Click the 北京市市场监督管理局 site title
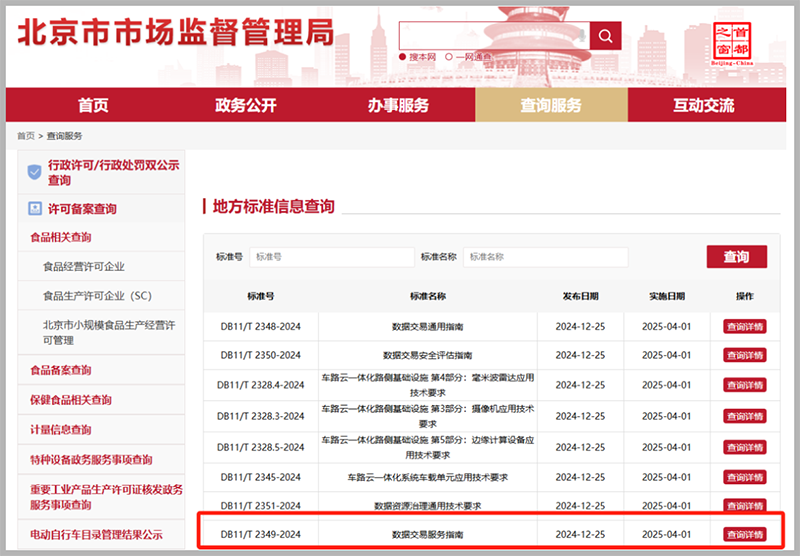The height and width of the screenshot is (556, 800). click(x=176, y=33)
